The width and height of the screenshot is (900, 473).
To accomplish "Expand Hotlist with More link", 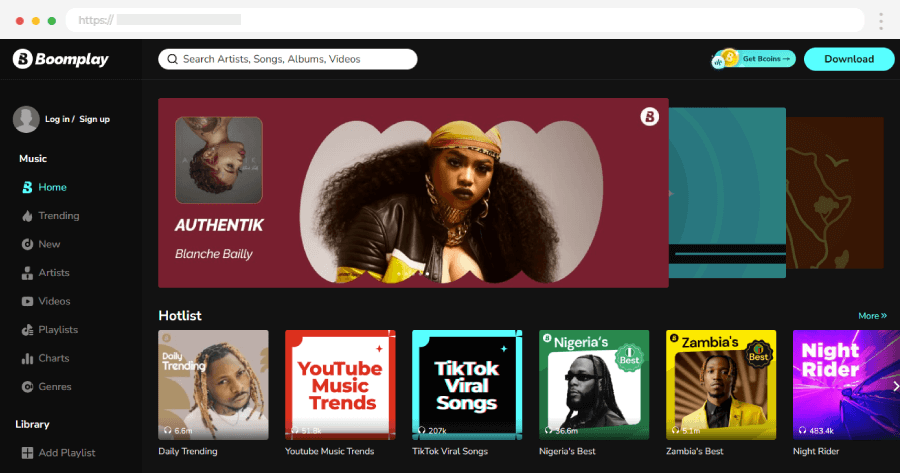I will coord(872,316).
